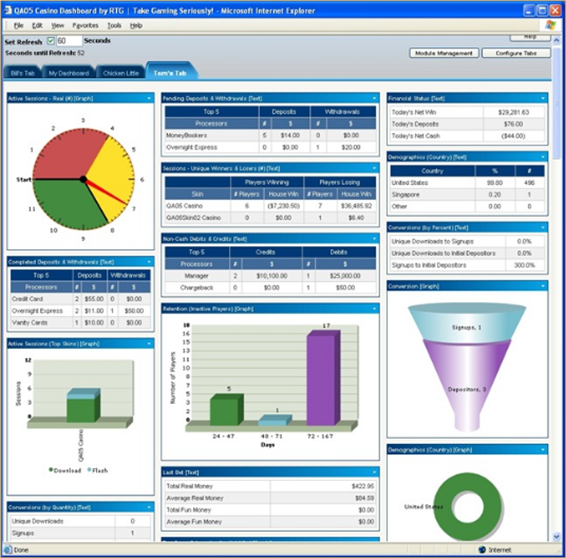Viewport: 566px width, 558px height.
Task: Collapse the Pending Deposits & Withdrawals module arrow
Action: coord(374,98)
